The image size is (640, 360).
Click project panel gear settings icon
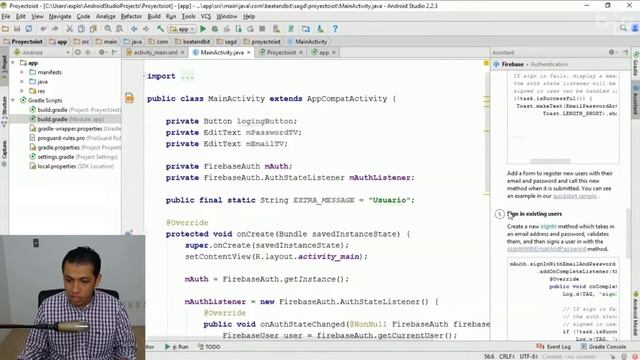[102, 52]
